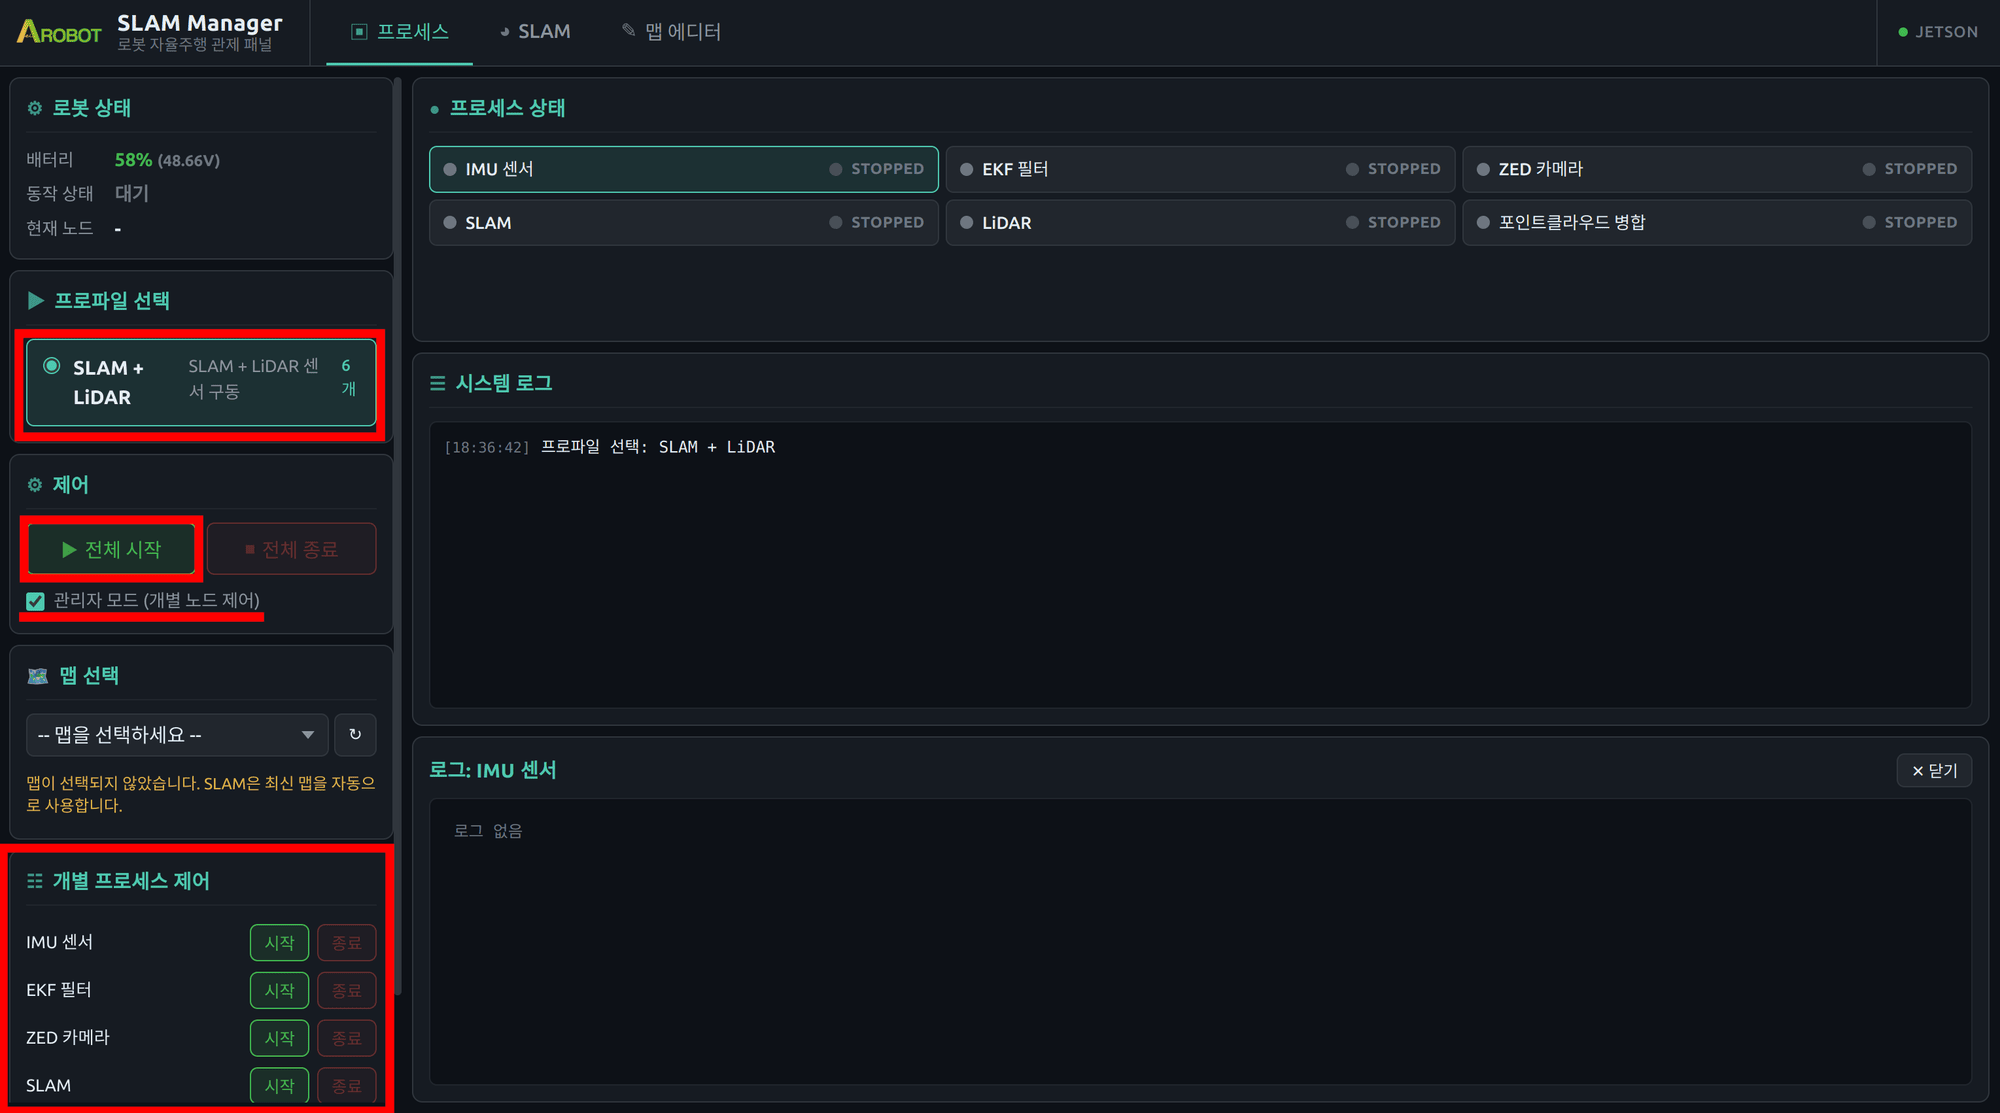Click the STOPPED indicator on ZED 카메라 card
This screenshot has width=2000, height=1113.
point(1910,169)
